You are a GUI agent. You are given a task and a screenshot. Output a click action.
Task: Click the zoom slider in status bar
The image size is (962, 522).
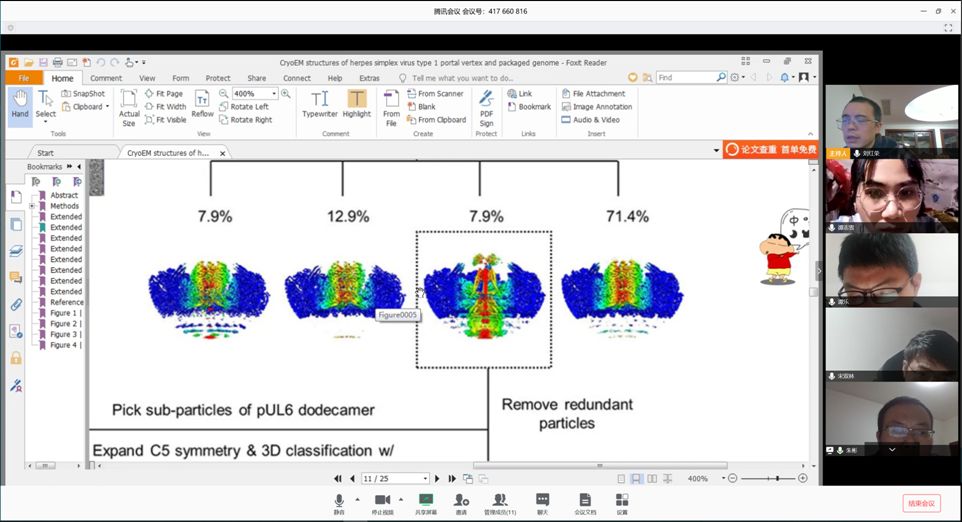(x=767, y=479)
